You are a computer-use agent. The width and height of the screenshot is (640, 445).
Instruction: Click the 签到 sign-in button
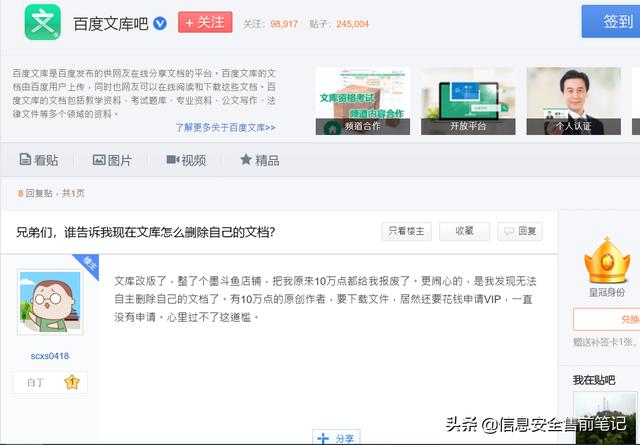point(611,21)
